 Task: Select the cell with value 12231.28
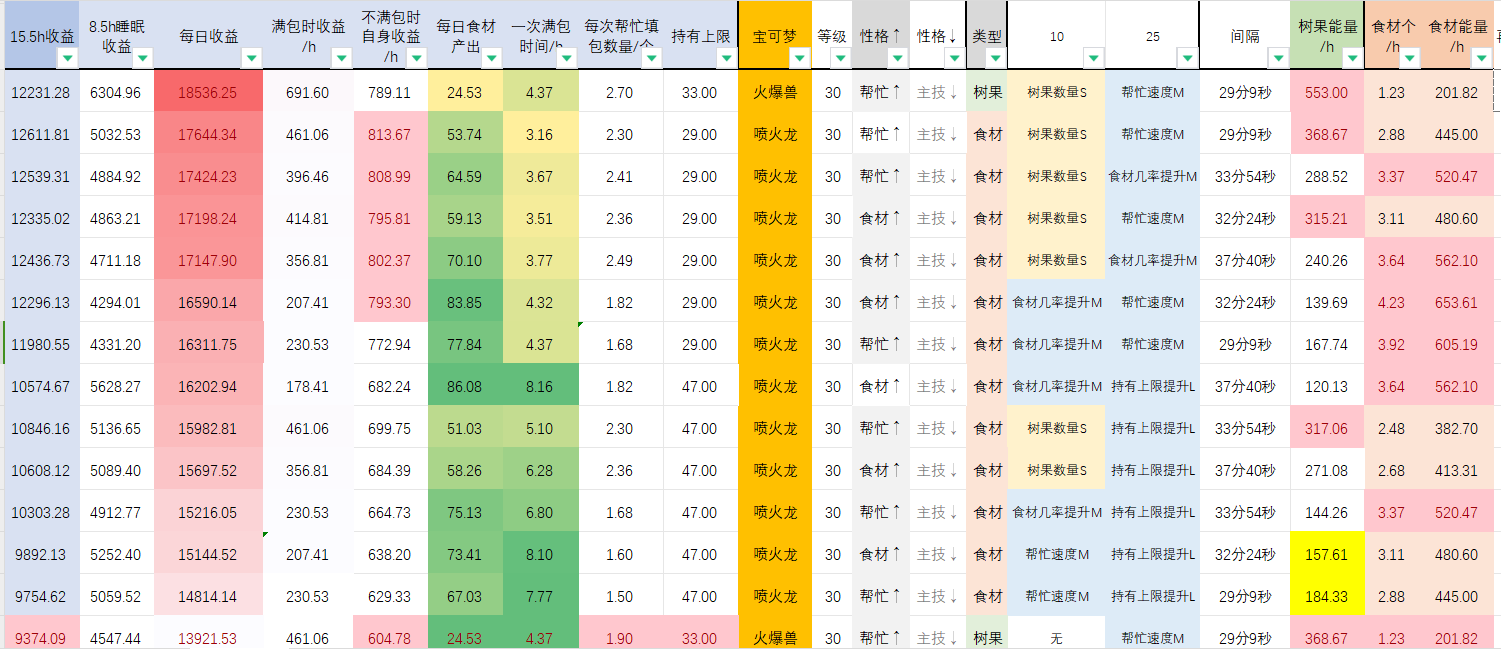point(40,92)
